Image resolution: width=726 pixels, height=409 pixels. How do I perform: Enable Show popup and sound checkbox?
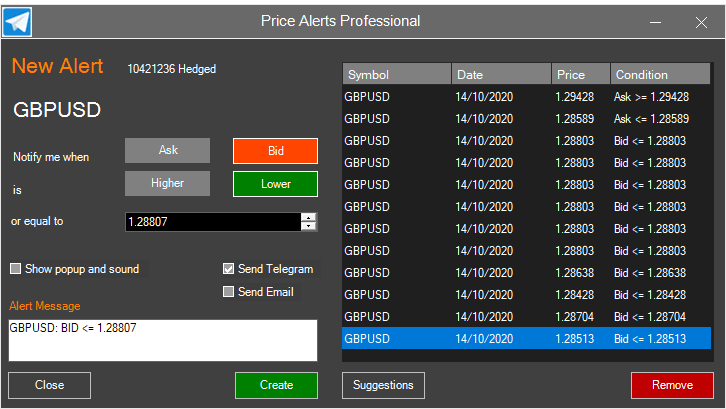pyautogui.click(x=16, y=269)
